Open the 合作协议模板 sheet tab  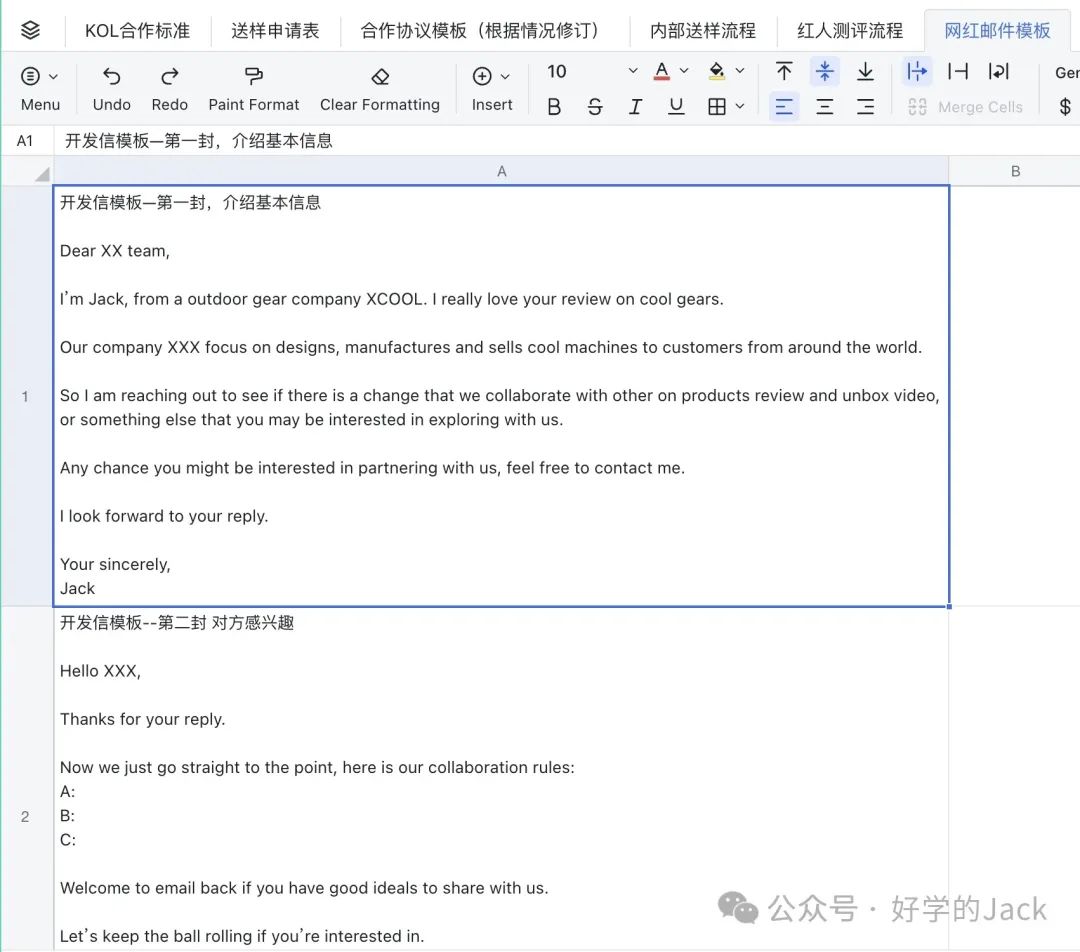click(484, 30)
